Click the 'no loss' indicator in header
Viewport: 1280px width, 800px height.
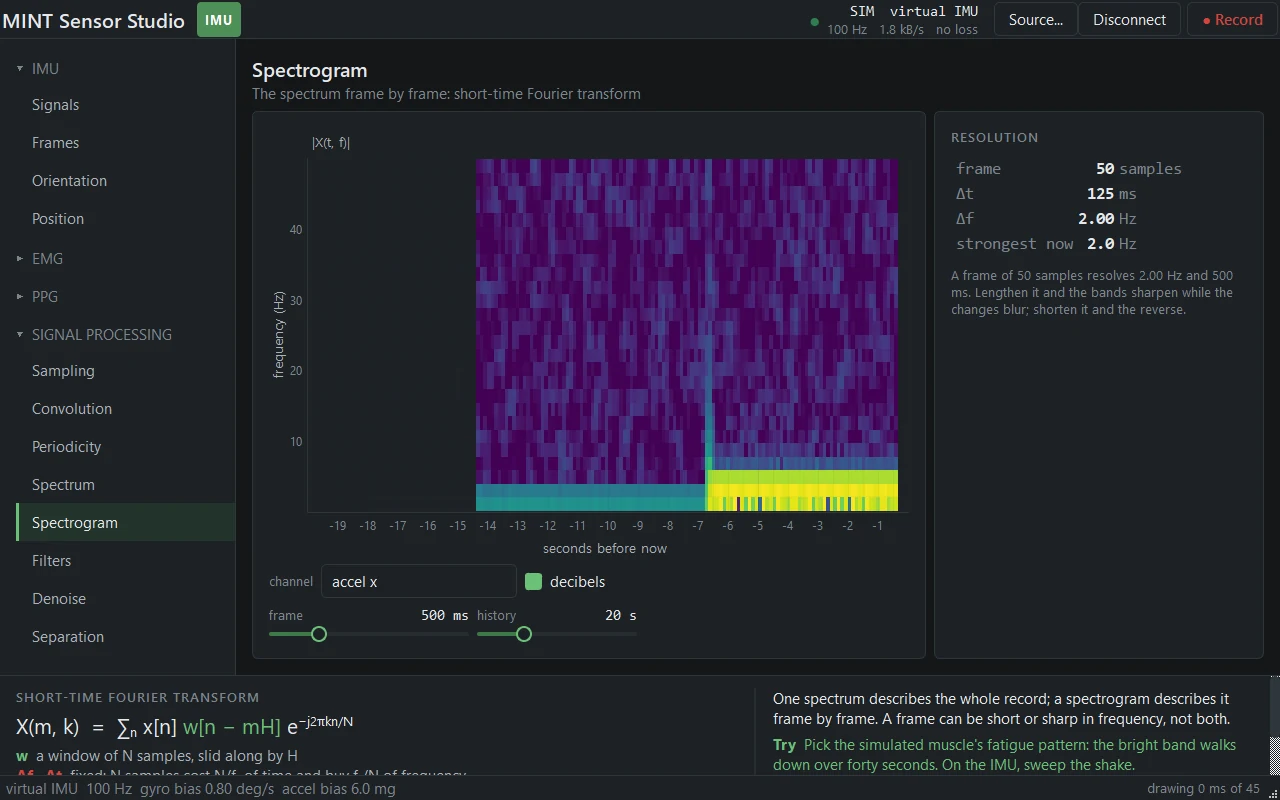pyautogui.click(x=957, y=30)
